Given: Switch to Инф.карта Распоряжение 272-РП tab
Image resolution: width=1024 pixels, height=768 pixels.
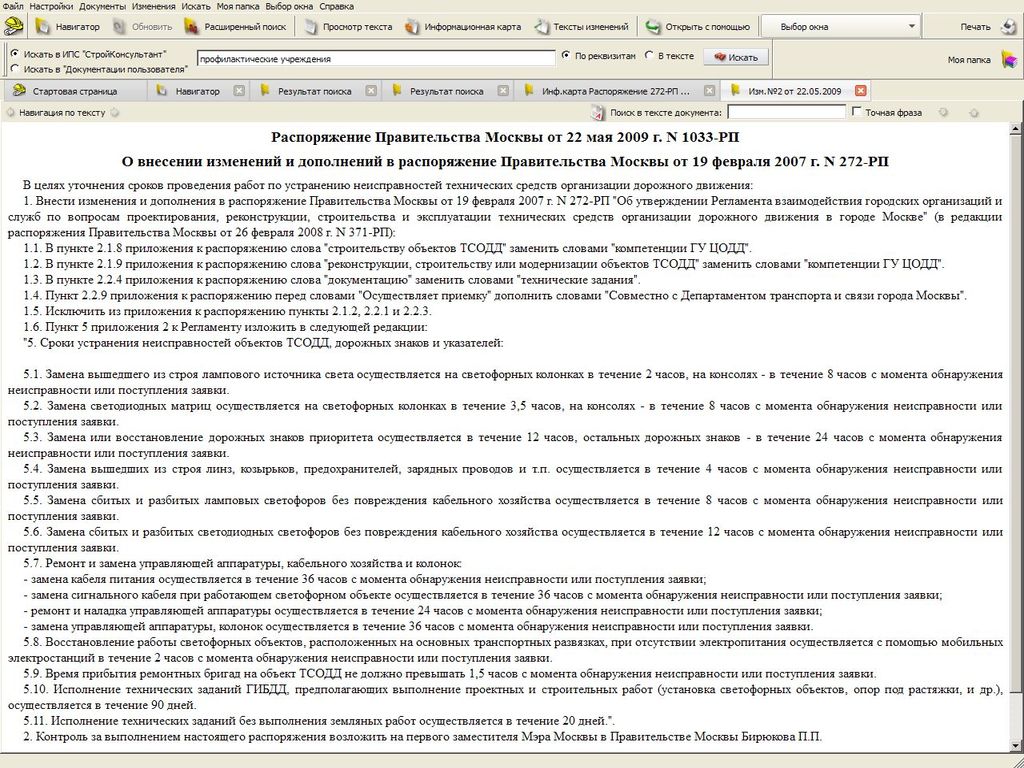Looking at the screenshot, I should 615,91.
